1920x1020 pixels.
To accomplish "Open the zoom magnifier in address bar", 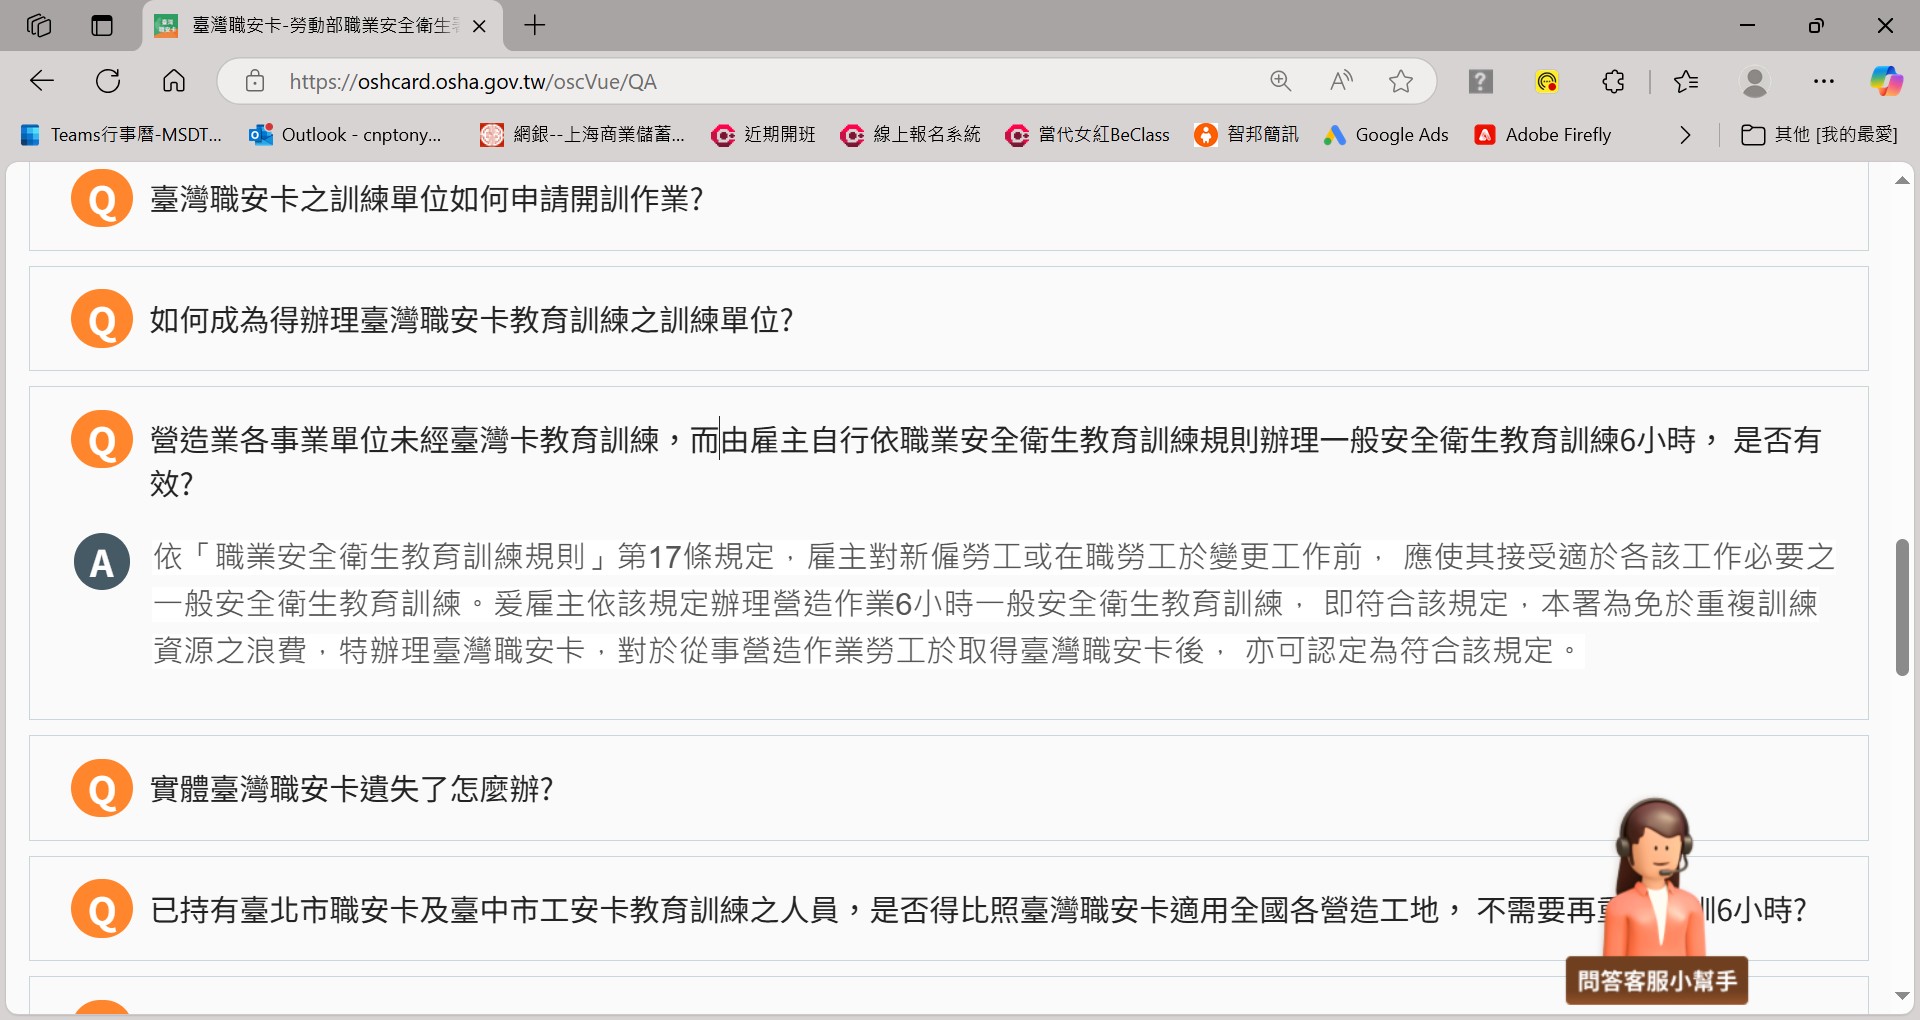I will (x=1280, y=81).
